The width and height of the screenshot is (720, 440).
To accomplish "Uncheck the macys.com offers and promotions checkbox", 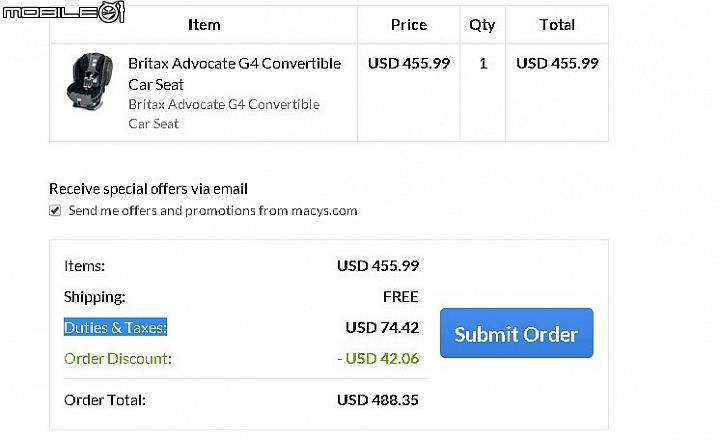I will point(55,211).
